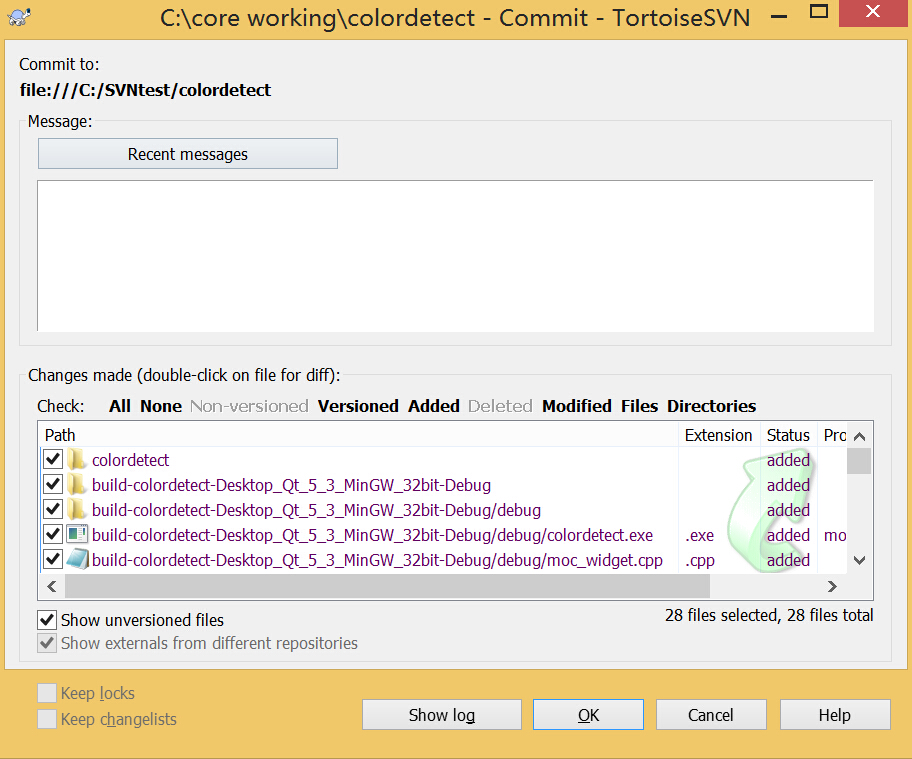The height and width of the screenshot is (759, 912).
Task: Click the TortoiseSVN turtle icon in title bar
Action: click(x=19, y=17)
